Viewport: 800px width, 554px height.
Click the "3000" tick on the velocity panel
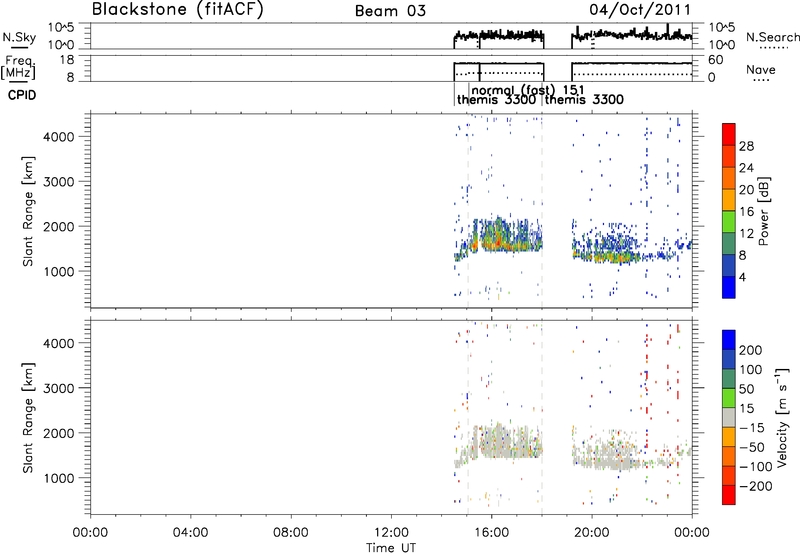click(59, 388)
